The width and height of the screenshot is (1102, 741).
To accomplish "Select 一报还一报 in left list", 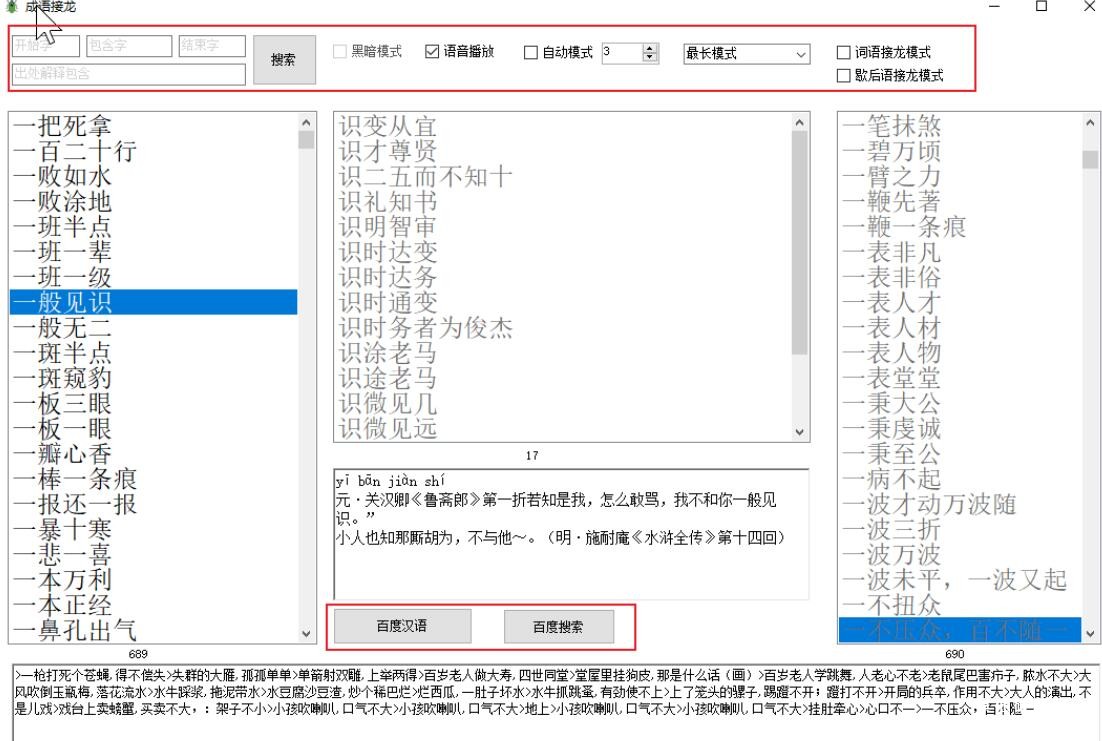I will tap(153, 504).
